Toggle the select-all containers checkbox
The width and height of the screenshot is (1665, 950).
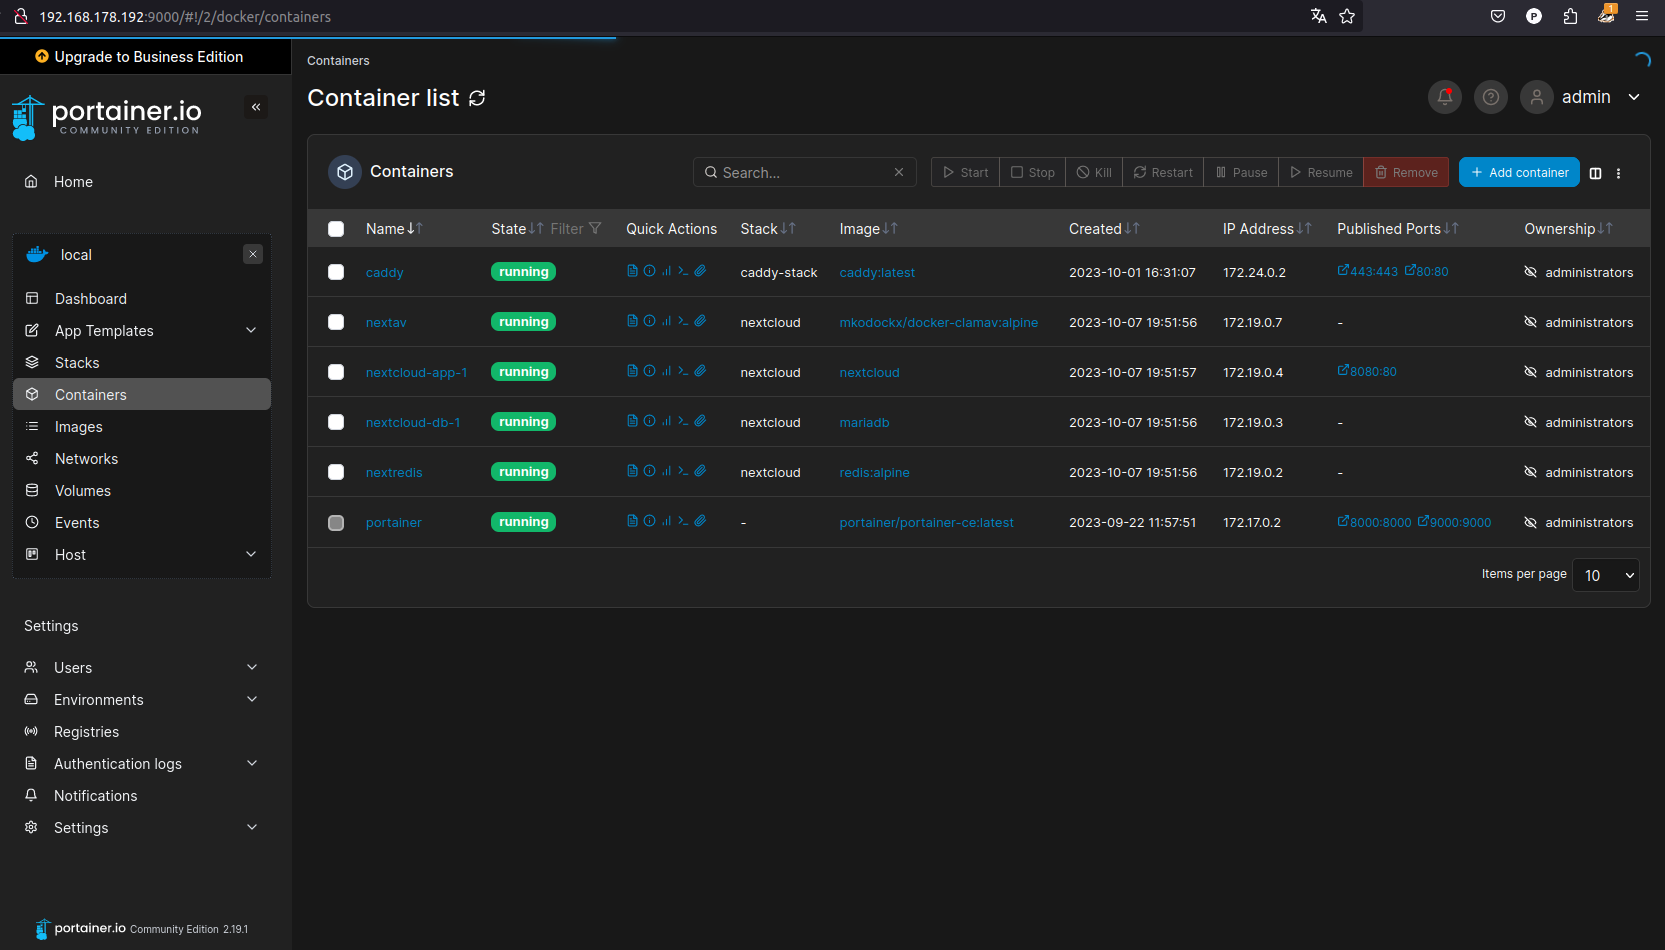[336, 229]
